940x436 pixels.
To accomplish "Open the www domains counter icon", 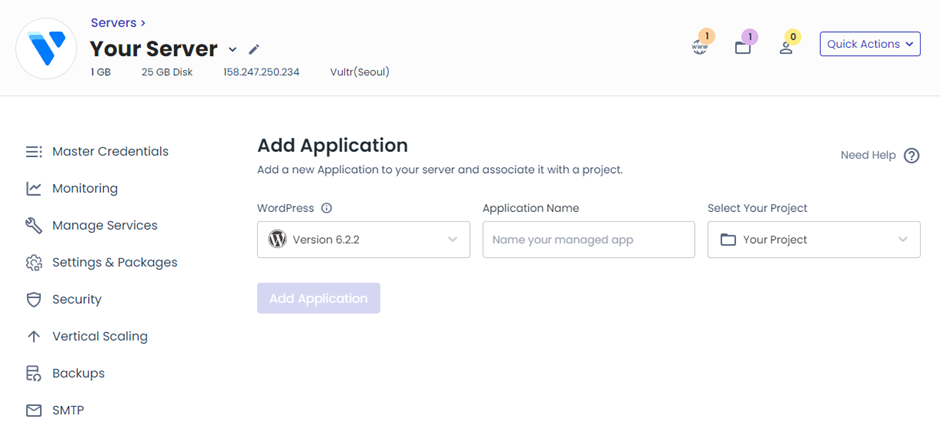I will coord(700,46).
